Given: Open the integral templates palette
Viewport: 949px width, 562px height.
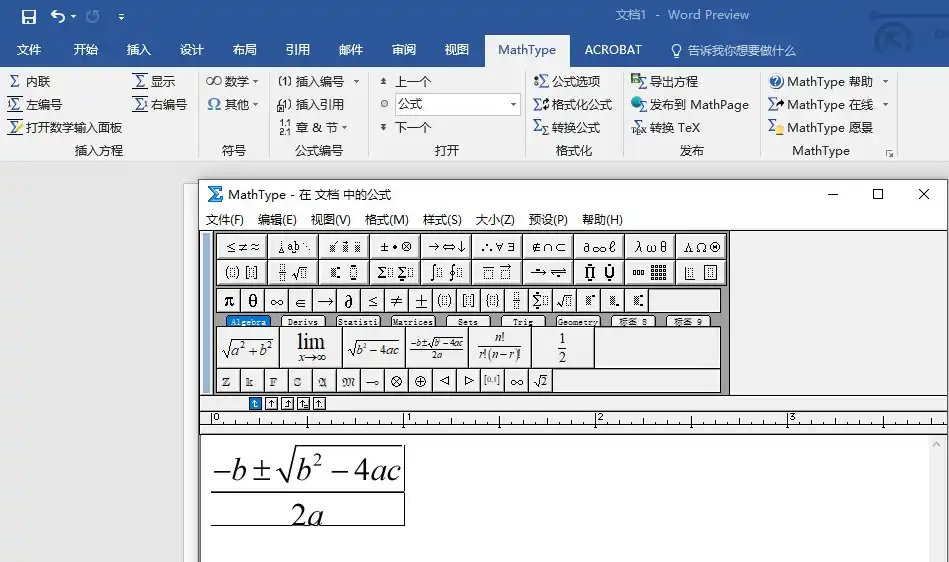Looking at the screenshot, I should pyautogui.click(x=446, y=272).
